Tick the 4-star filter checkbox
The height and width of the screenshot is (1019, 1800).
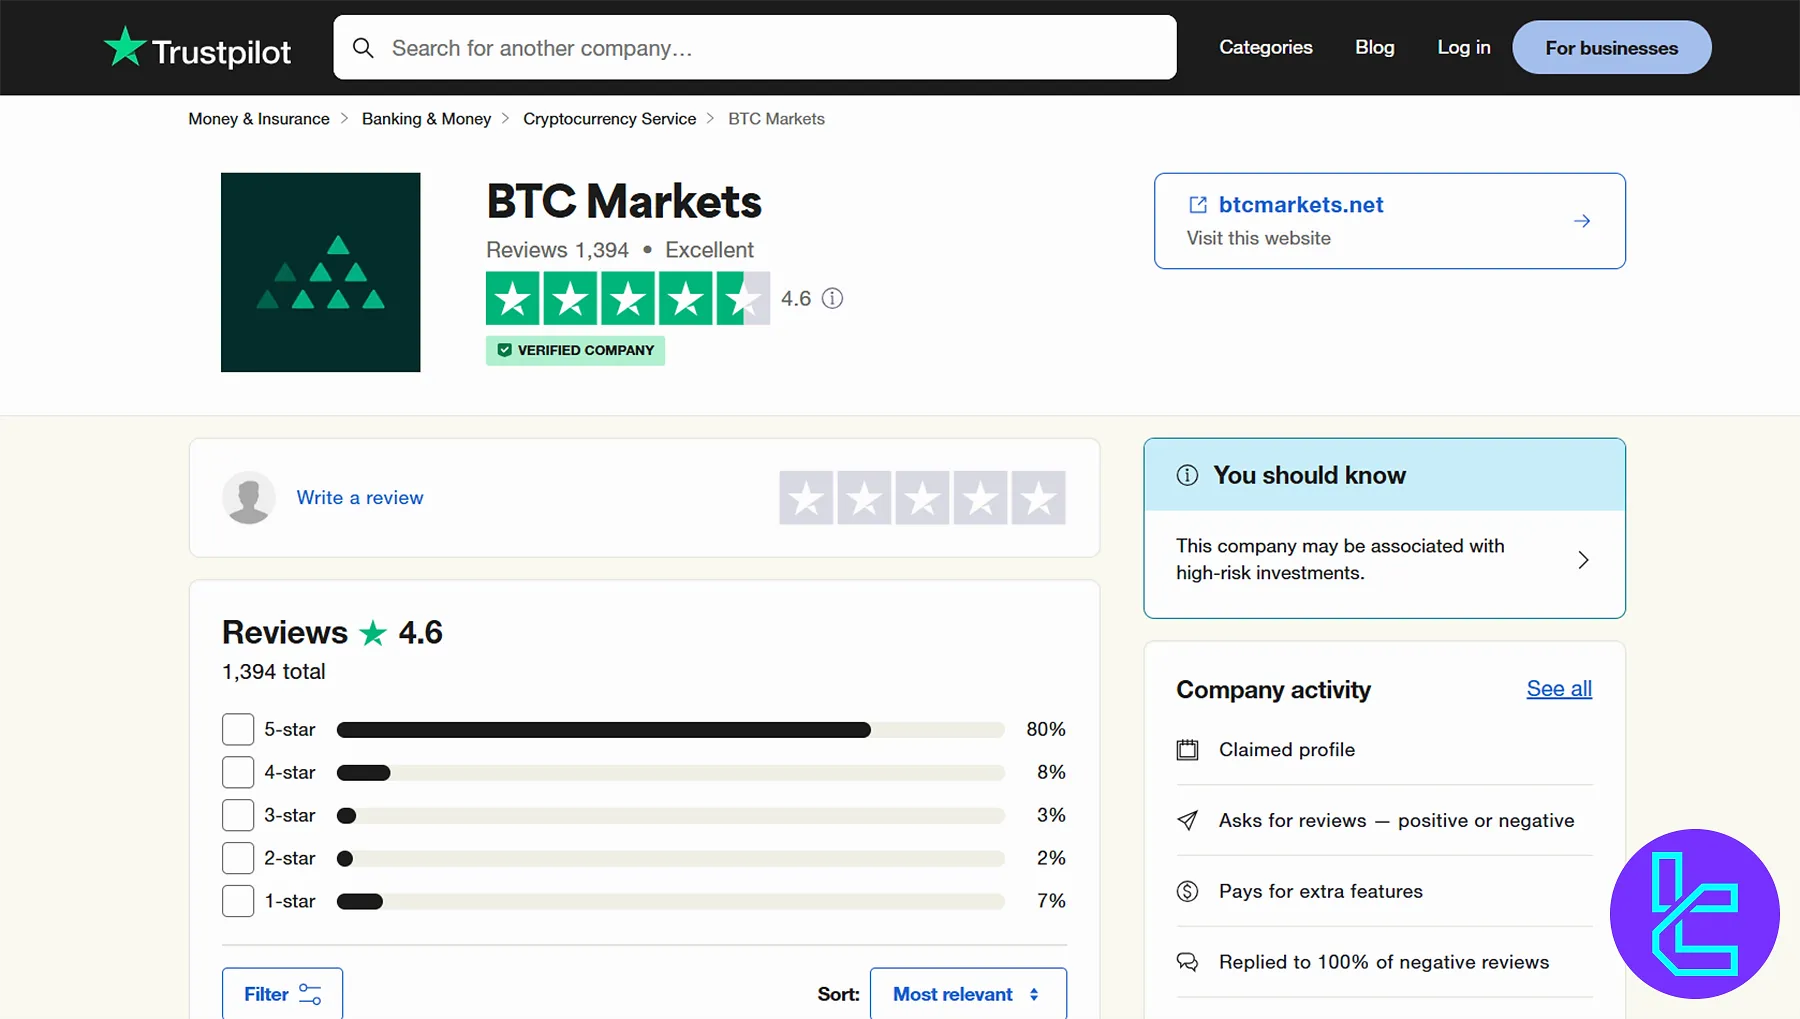[238, 772]
